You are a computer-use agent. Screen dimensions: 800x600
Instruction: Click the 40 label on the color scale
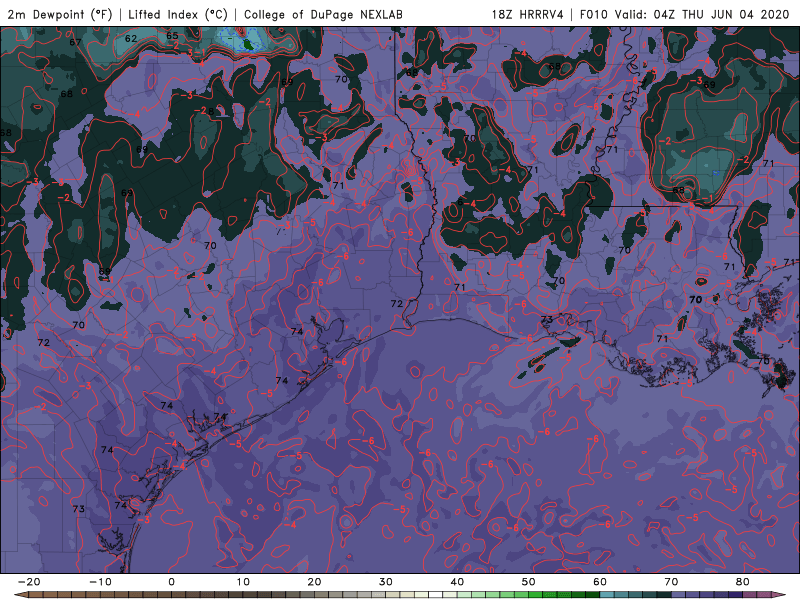tap(457, 582)
